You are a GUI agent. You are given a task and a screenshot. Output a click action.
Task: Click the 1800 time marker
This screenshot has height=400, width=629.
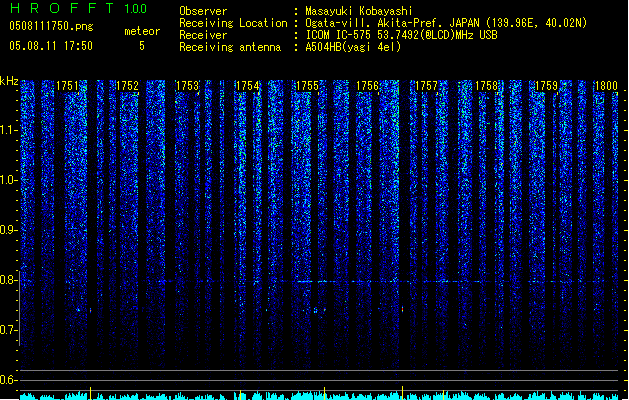point(606,86)
